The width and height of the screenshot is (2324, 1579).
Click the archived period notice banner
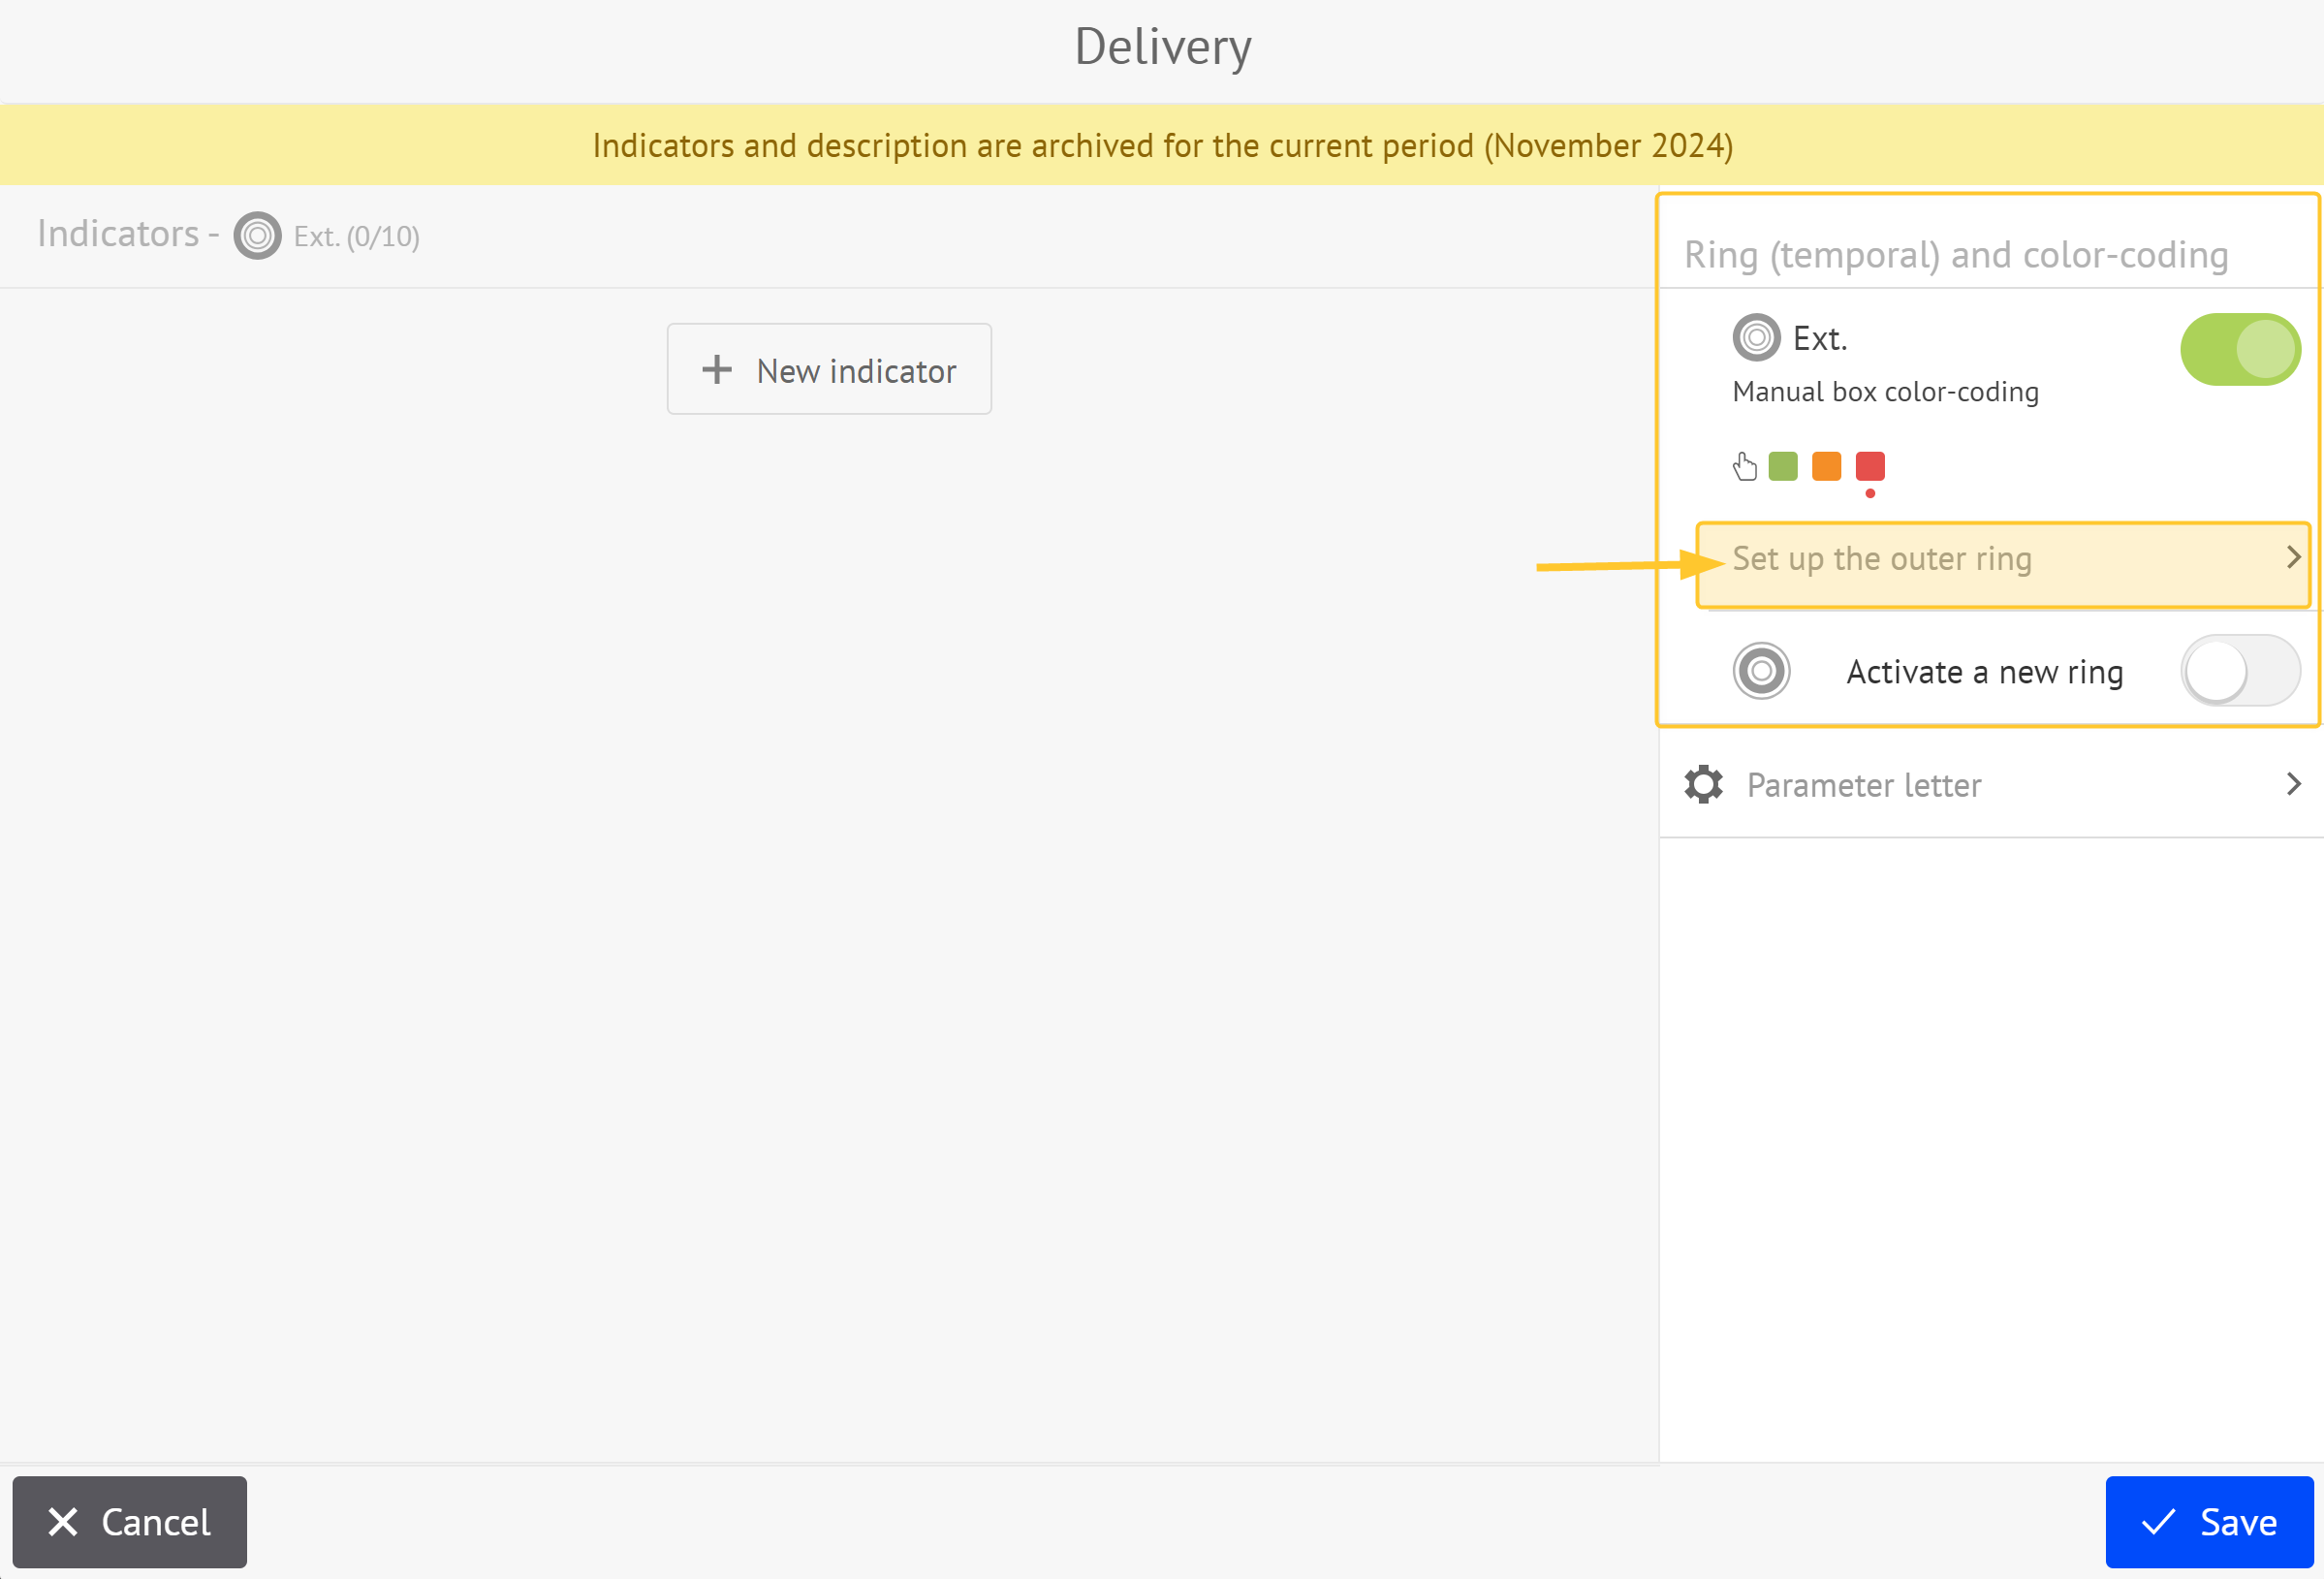[x=1162, y=146]
